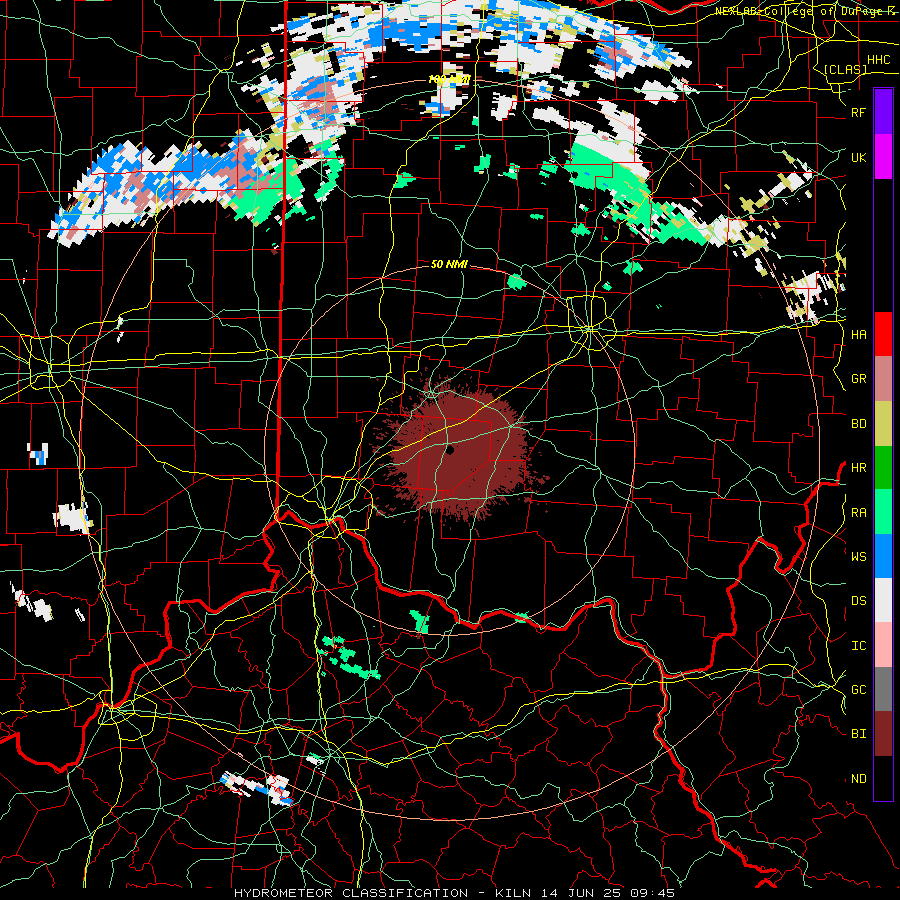Click the BD olive legend swatch
The image size is (900, 900).
point(883,423)
